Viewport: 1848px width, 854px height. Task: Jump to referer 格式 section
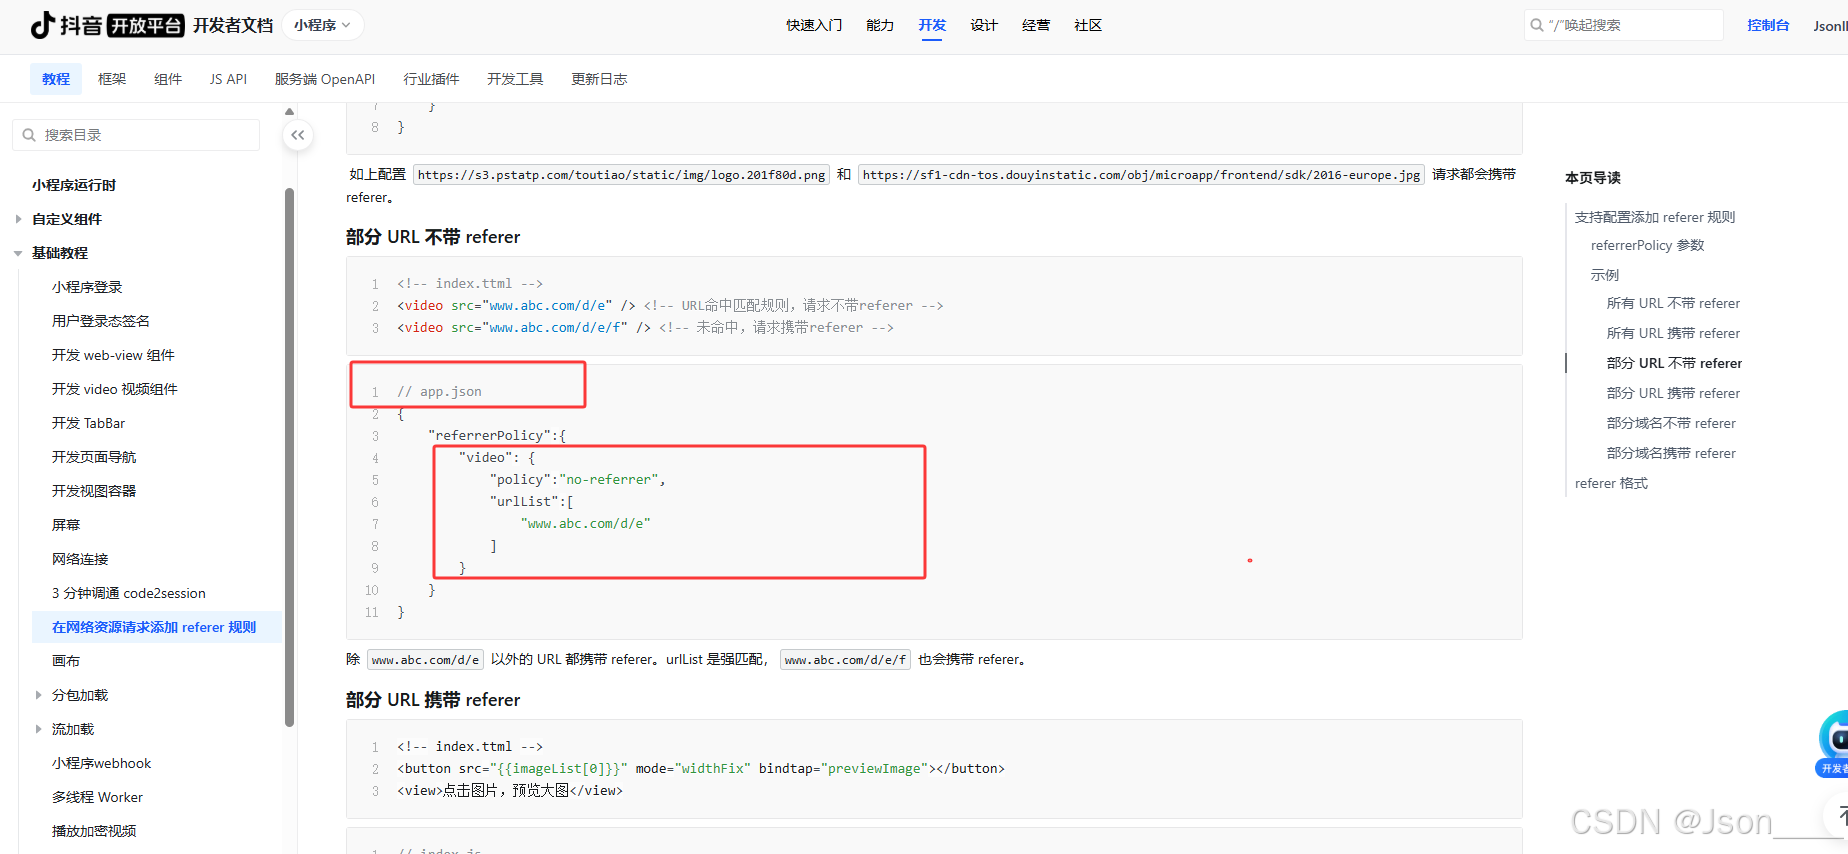pyautogui.click(x=1611, y=483)
